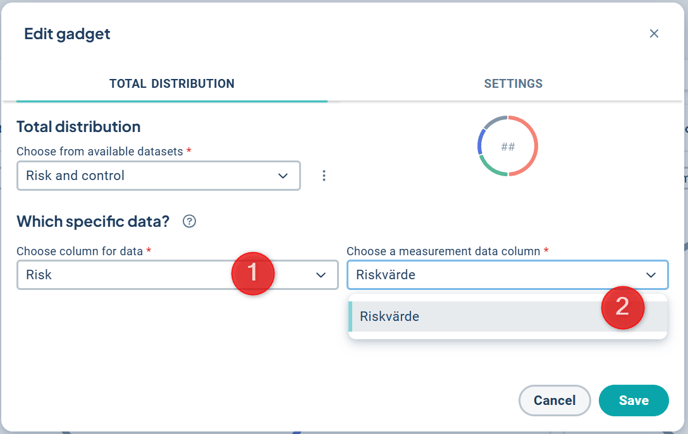The height and width of the screenshot is (434, 688).
Task: Switch to the Total Distribution tab
Action: click(x=172, y=84)
